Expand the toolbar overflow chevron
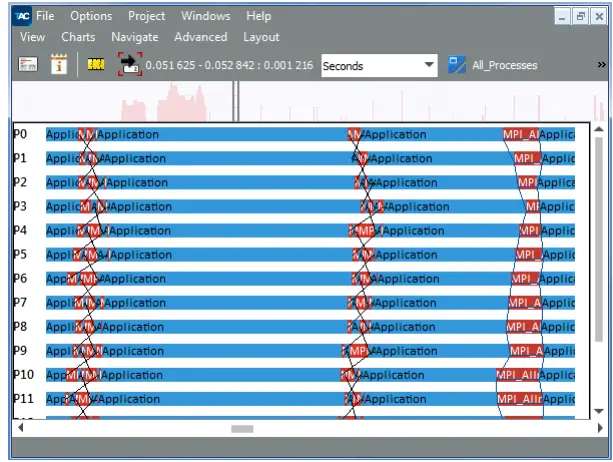Viewport: 613px width, 462px height. [601, 64]
